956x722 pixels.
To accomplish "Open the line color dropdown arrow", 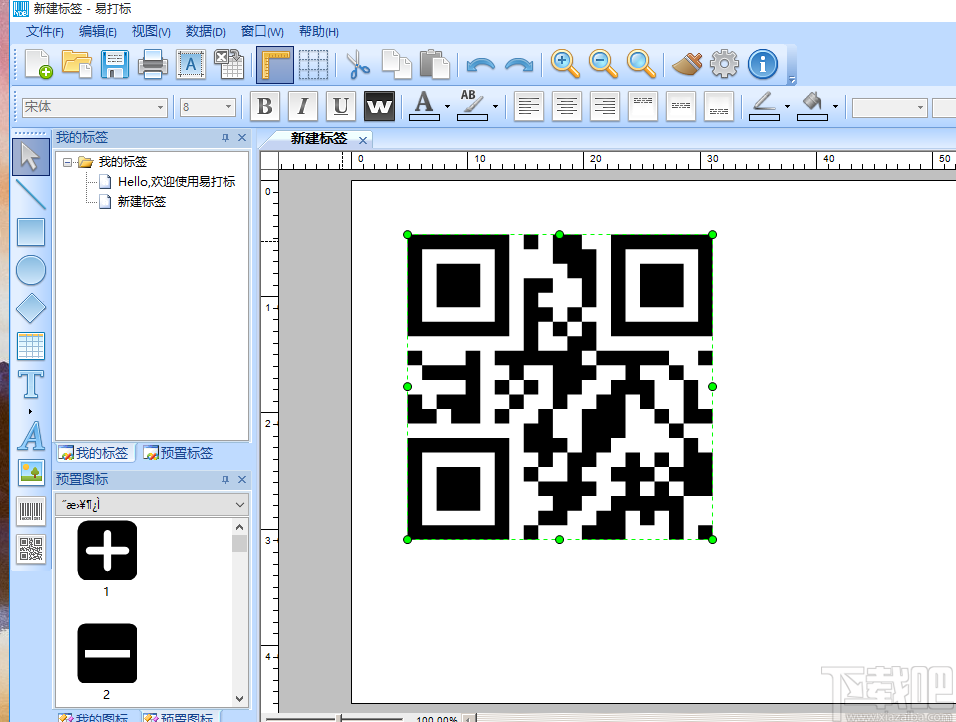I will pyautogui.click(x=787, y=107).
